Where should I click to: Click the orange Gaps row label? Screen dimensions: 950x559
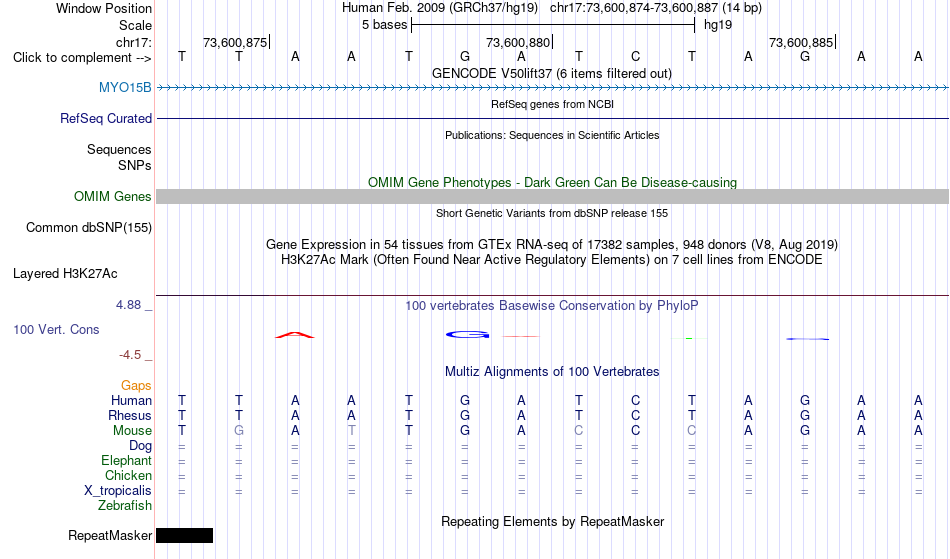click(136, 386)
